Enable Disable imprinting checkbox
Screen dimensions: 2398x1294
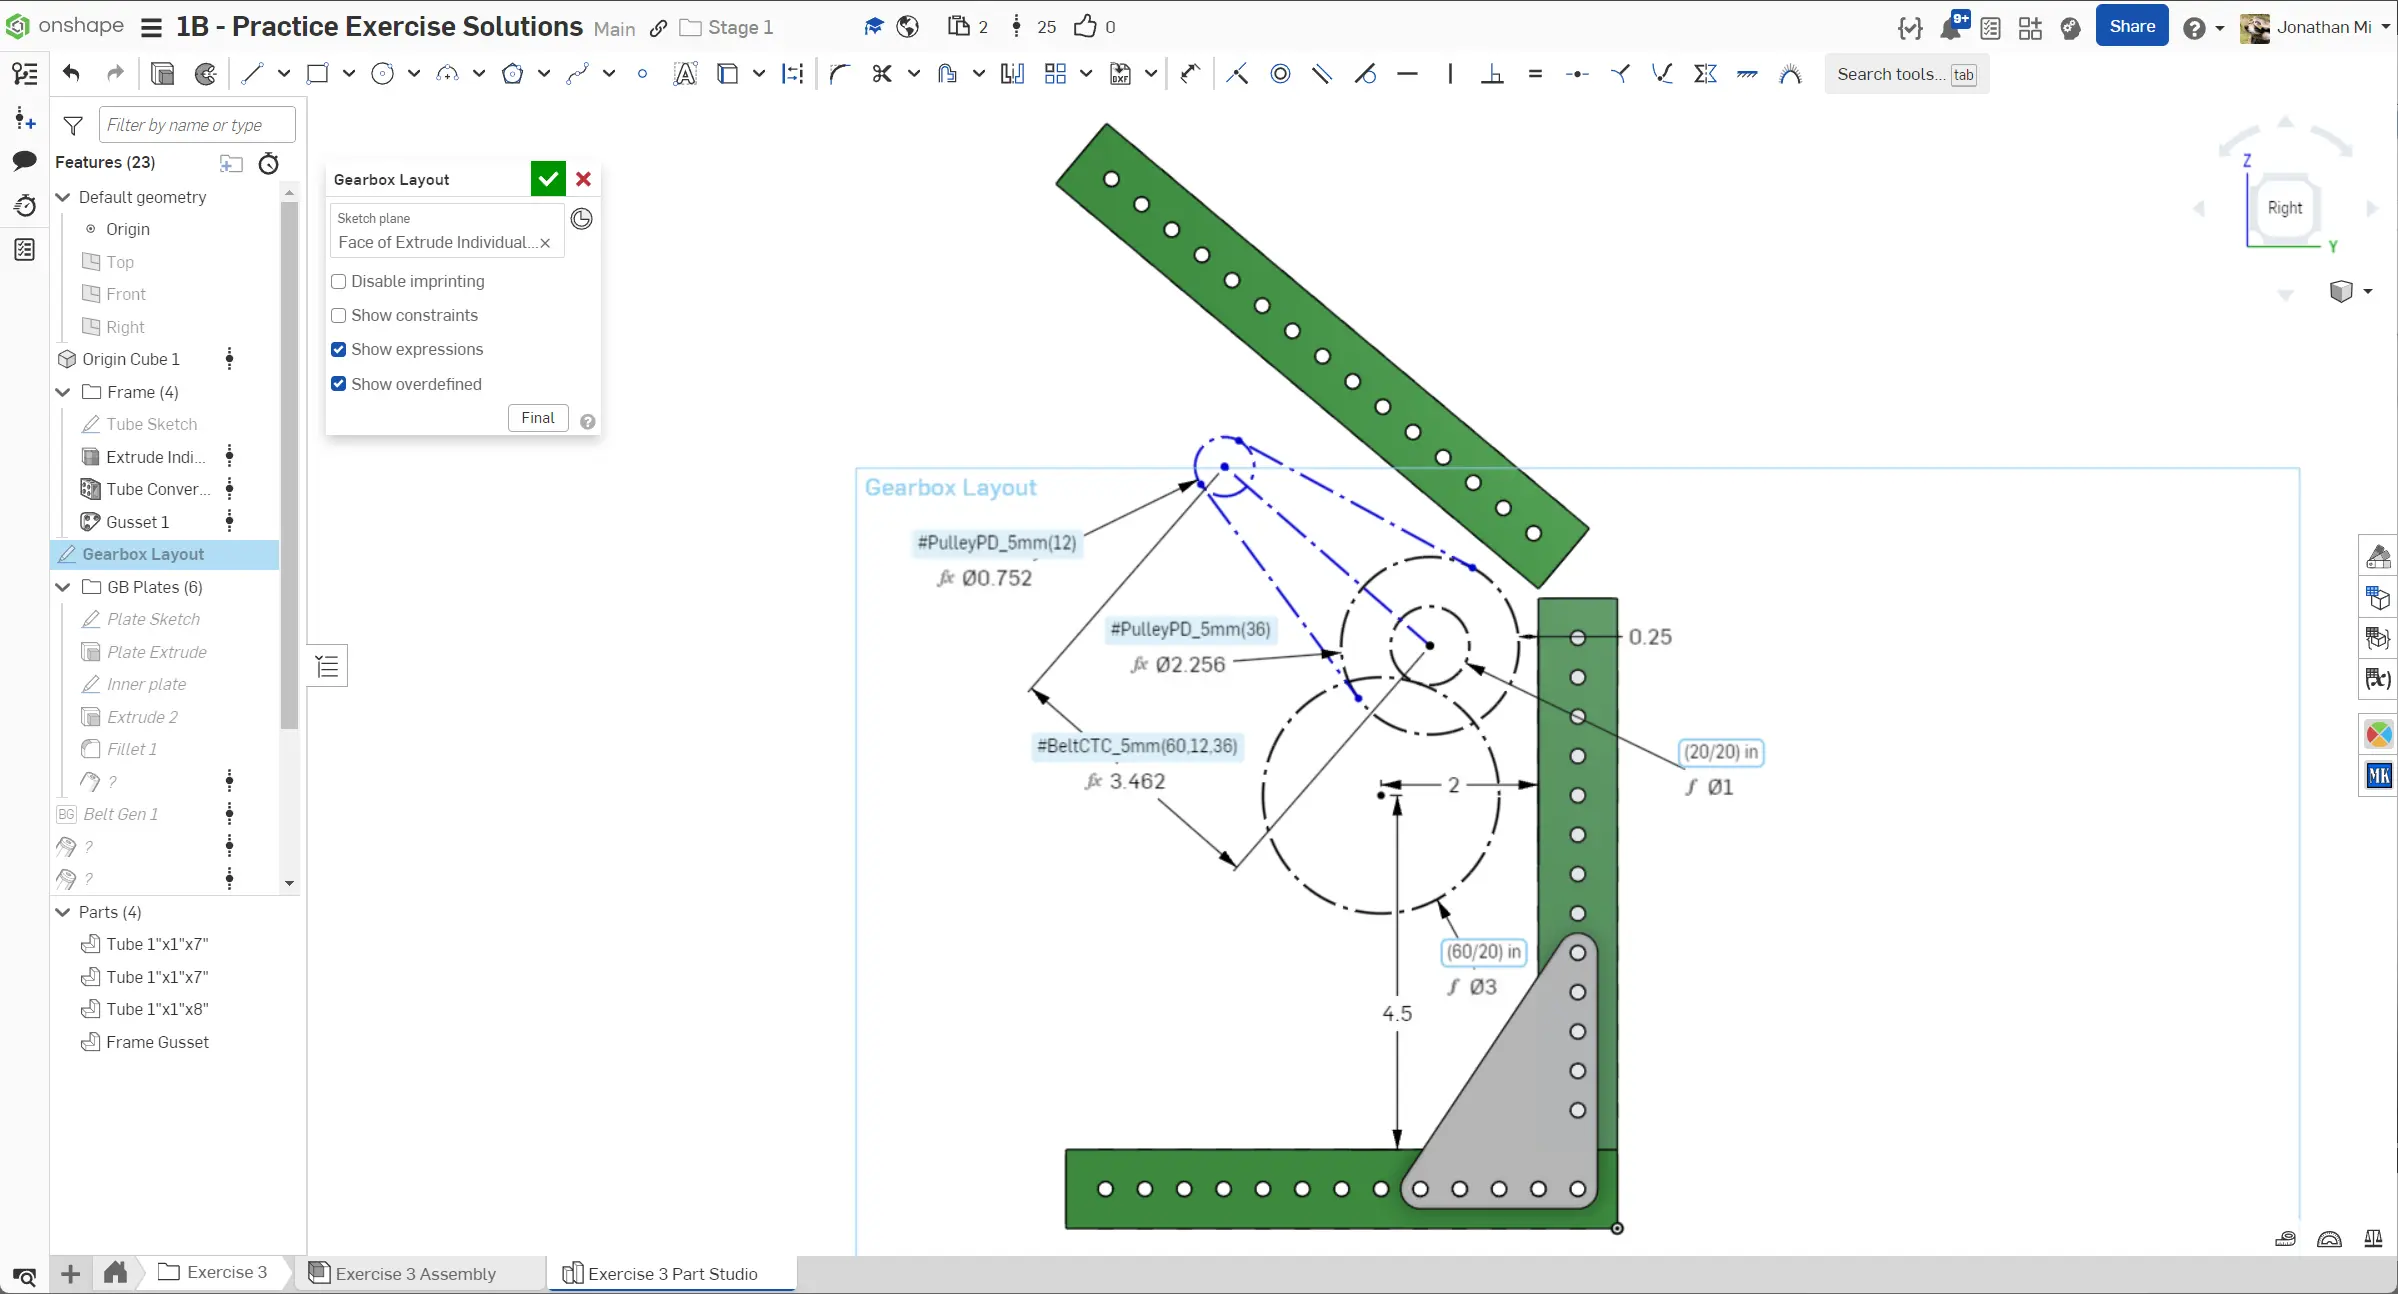pos(339,282)
